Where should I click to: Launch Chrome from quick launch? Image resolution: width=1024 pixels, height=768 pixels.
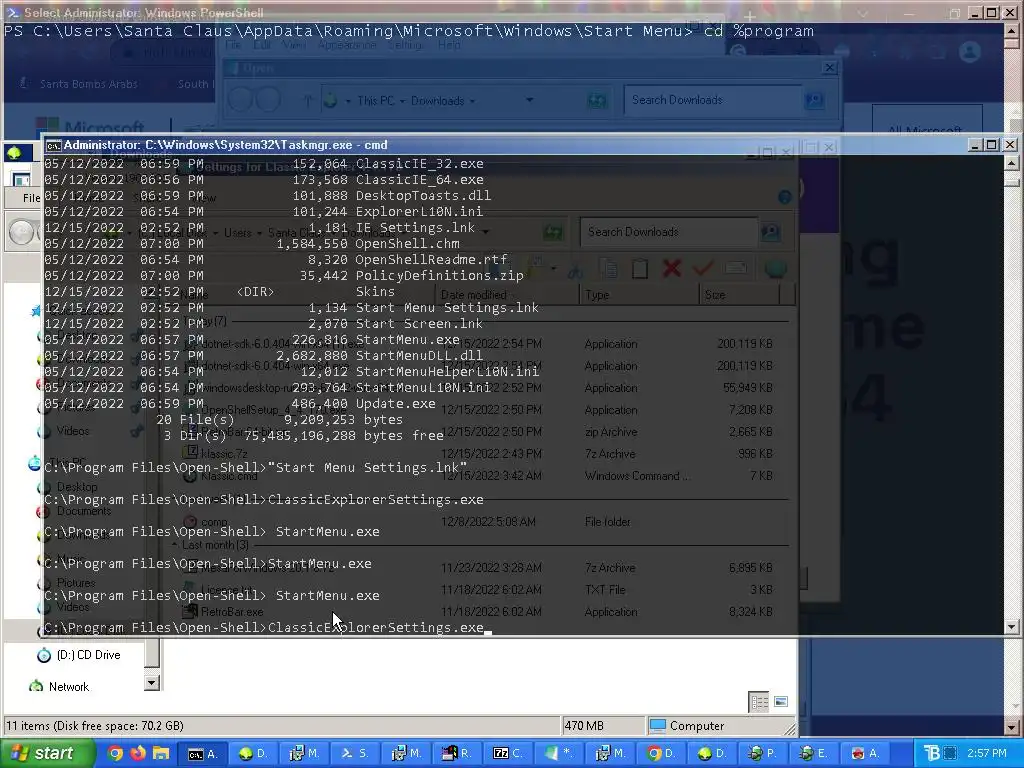click(116, 753)
